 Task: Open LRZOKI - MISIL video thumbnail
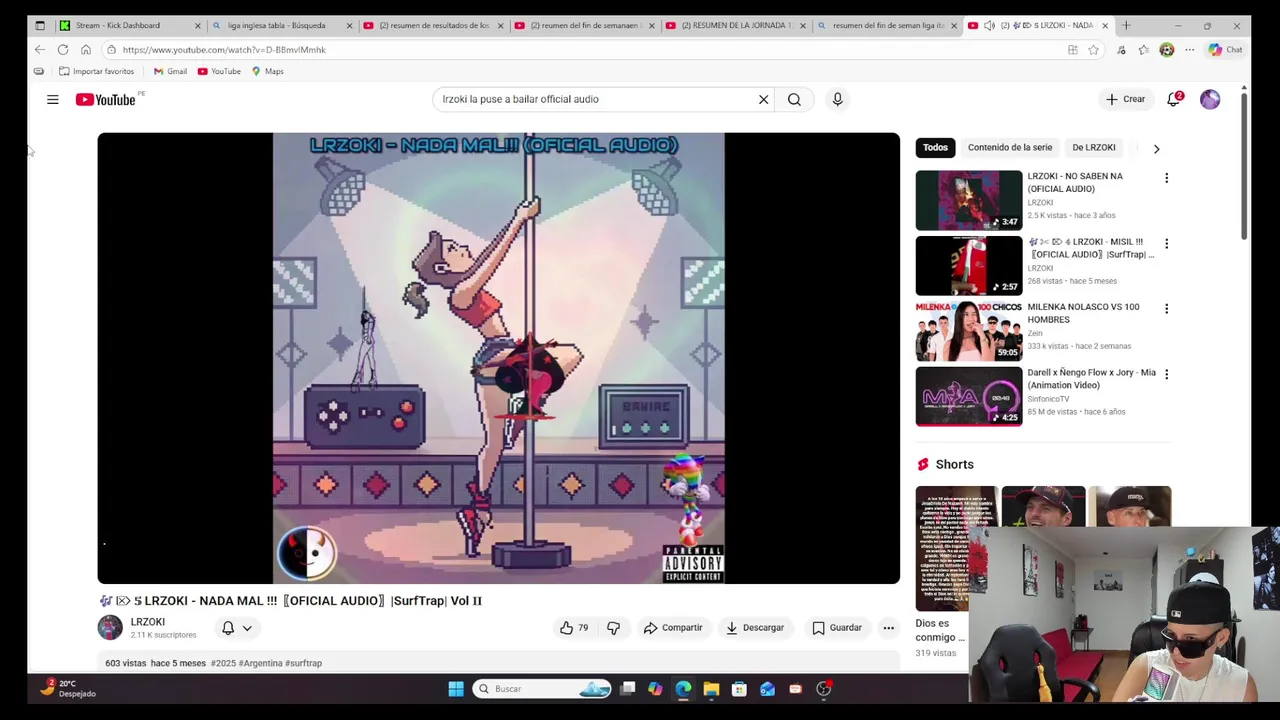click(x=969, y=266)
